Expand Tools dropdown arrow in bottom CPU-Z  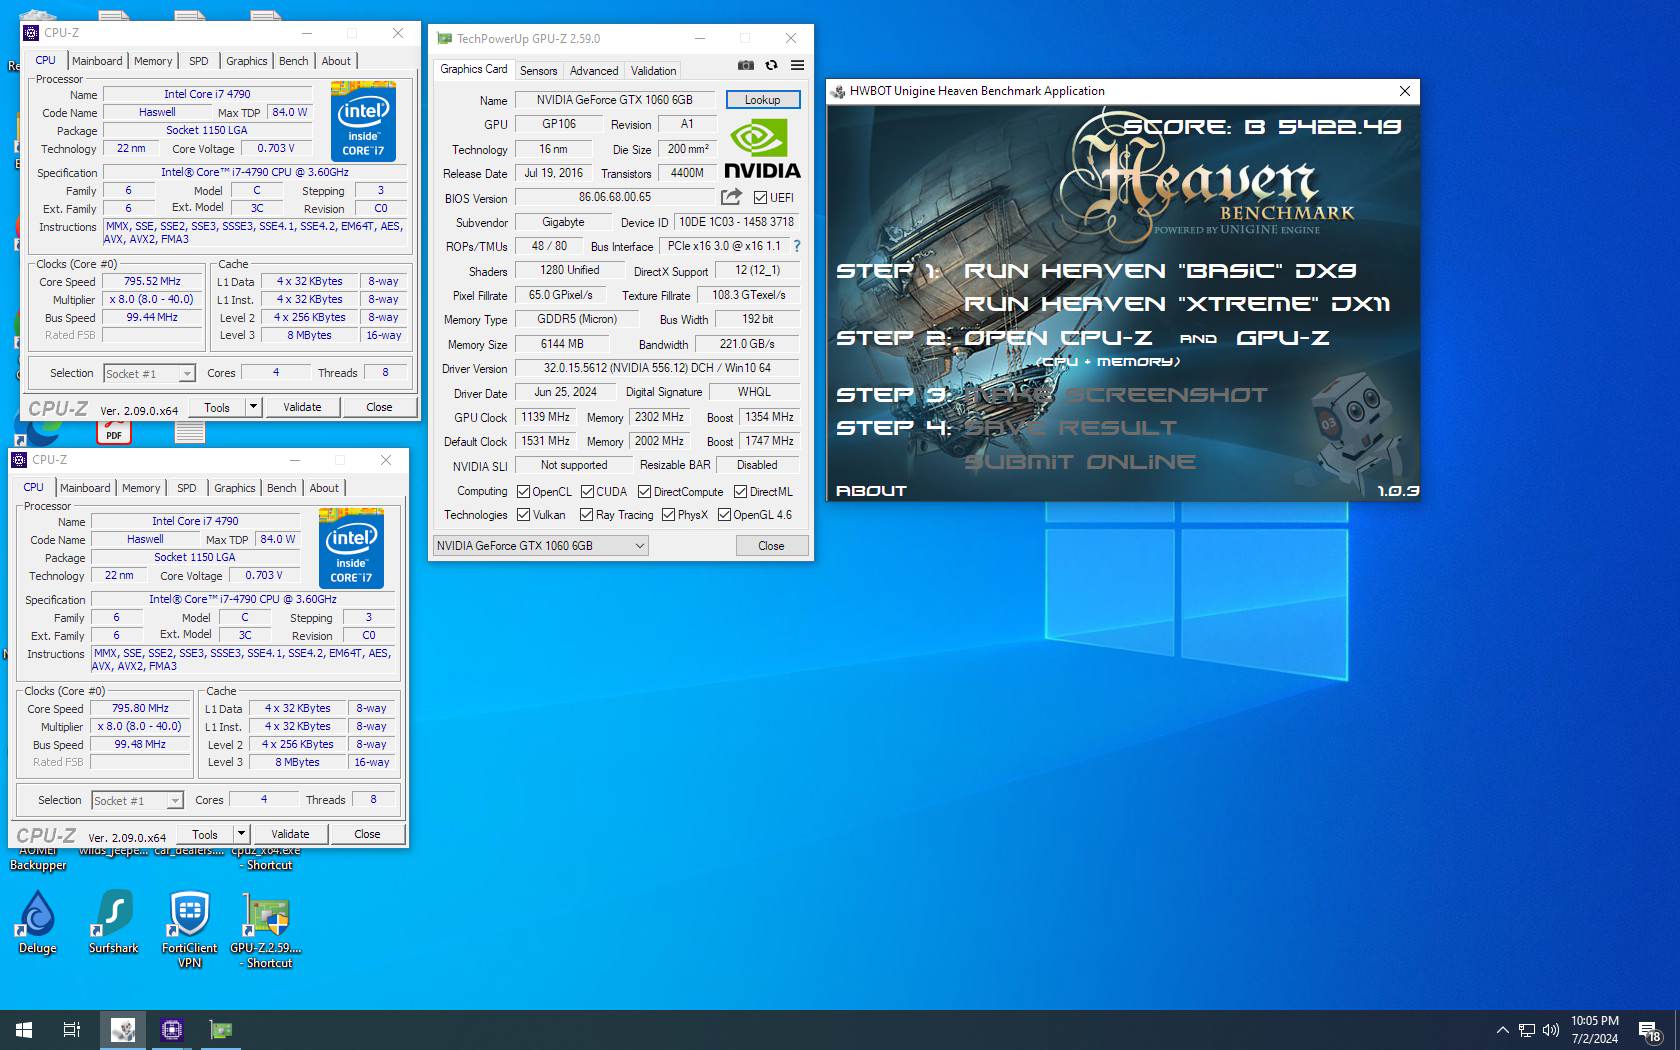241,834
